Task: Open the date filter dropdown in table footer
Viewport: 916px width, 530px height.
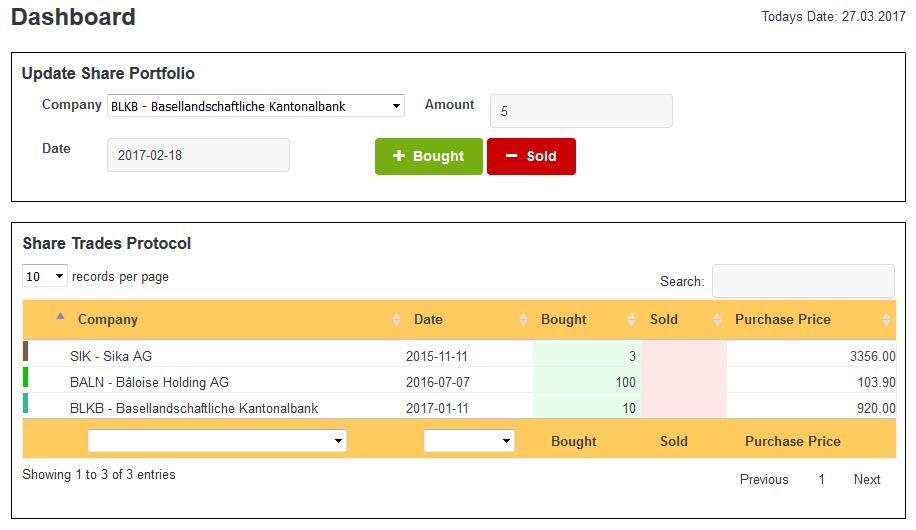Action: 469,441
